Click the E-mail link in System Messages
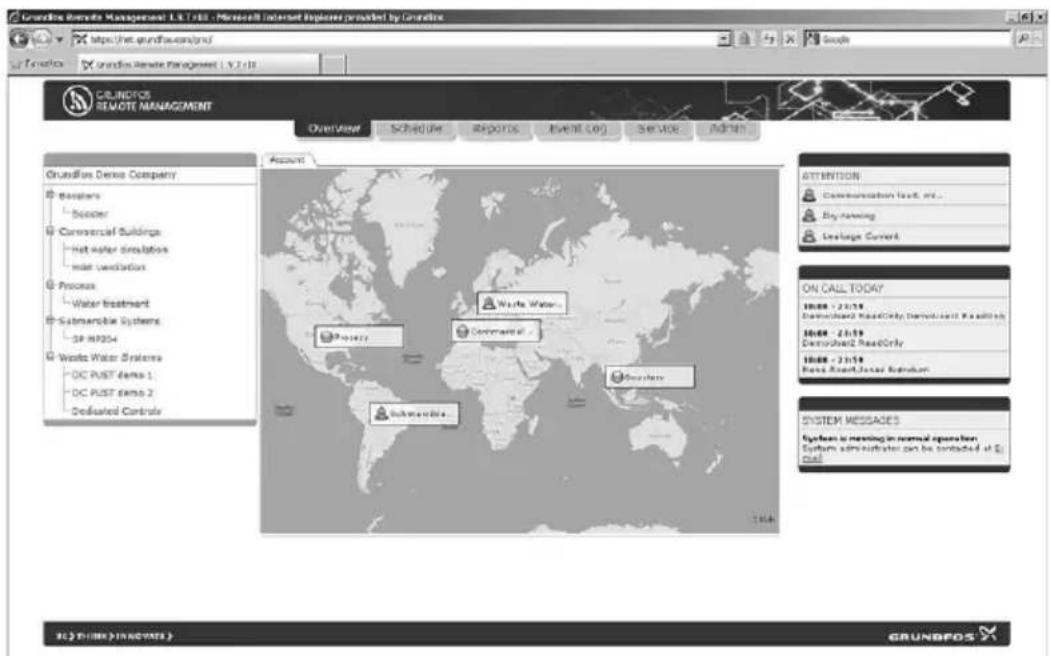 (x=814, y=458)
